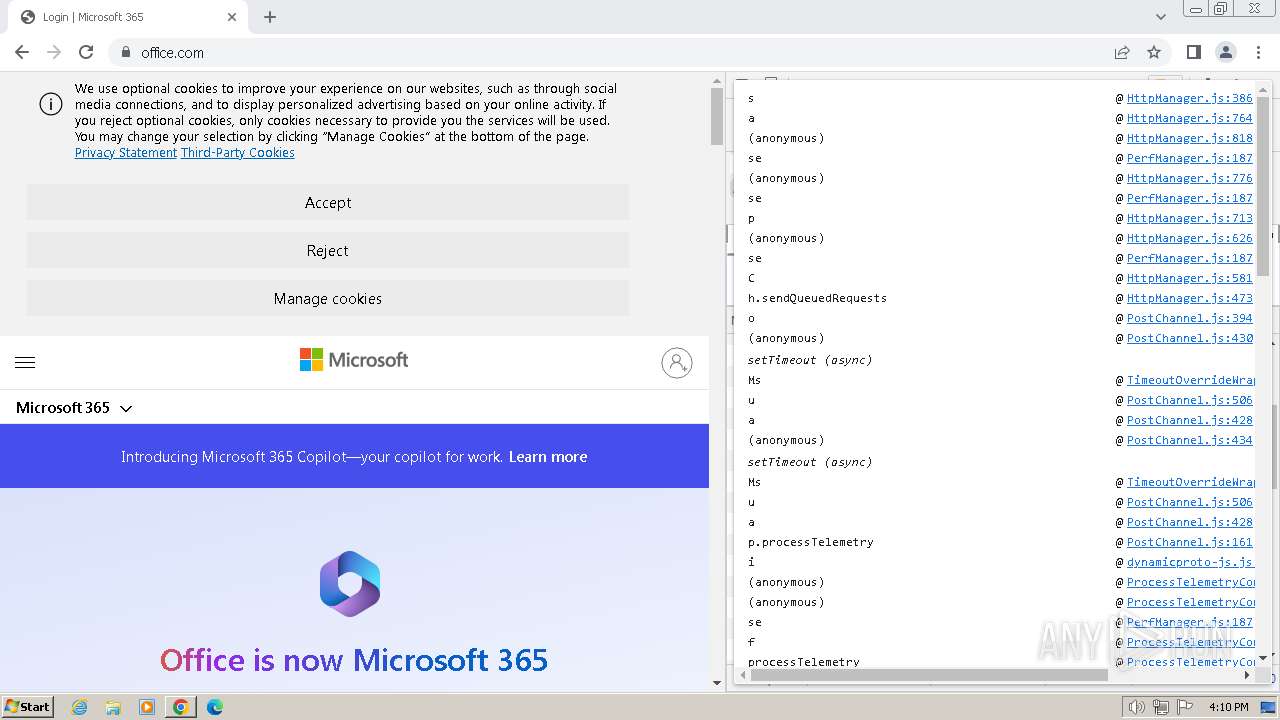The width and height of the screenshot is (1280, 720).
Task: Open PostChannel.js:394 source link
Action: coord(1189,318)
